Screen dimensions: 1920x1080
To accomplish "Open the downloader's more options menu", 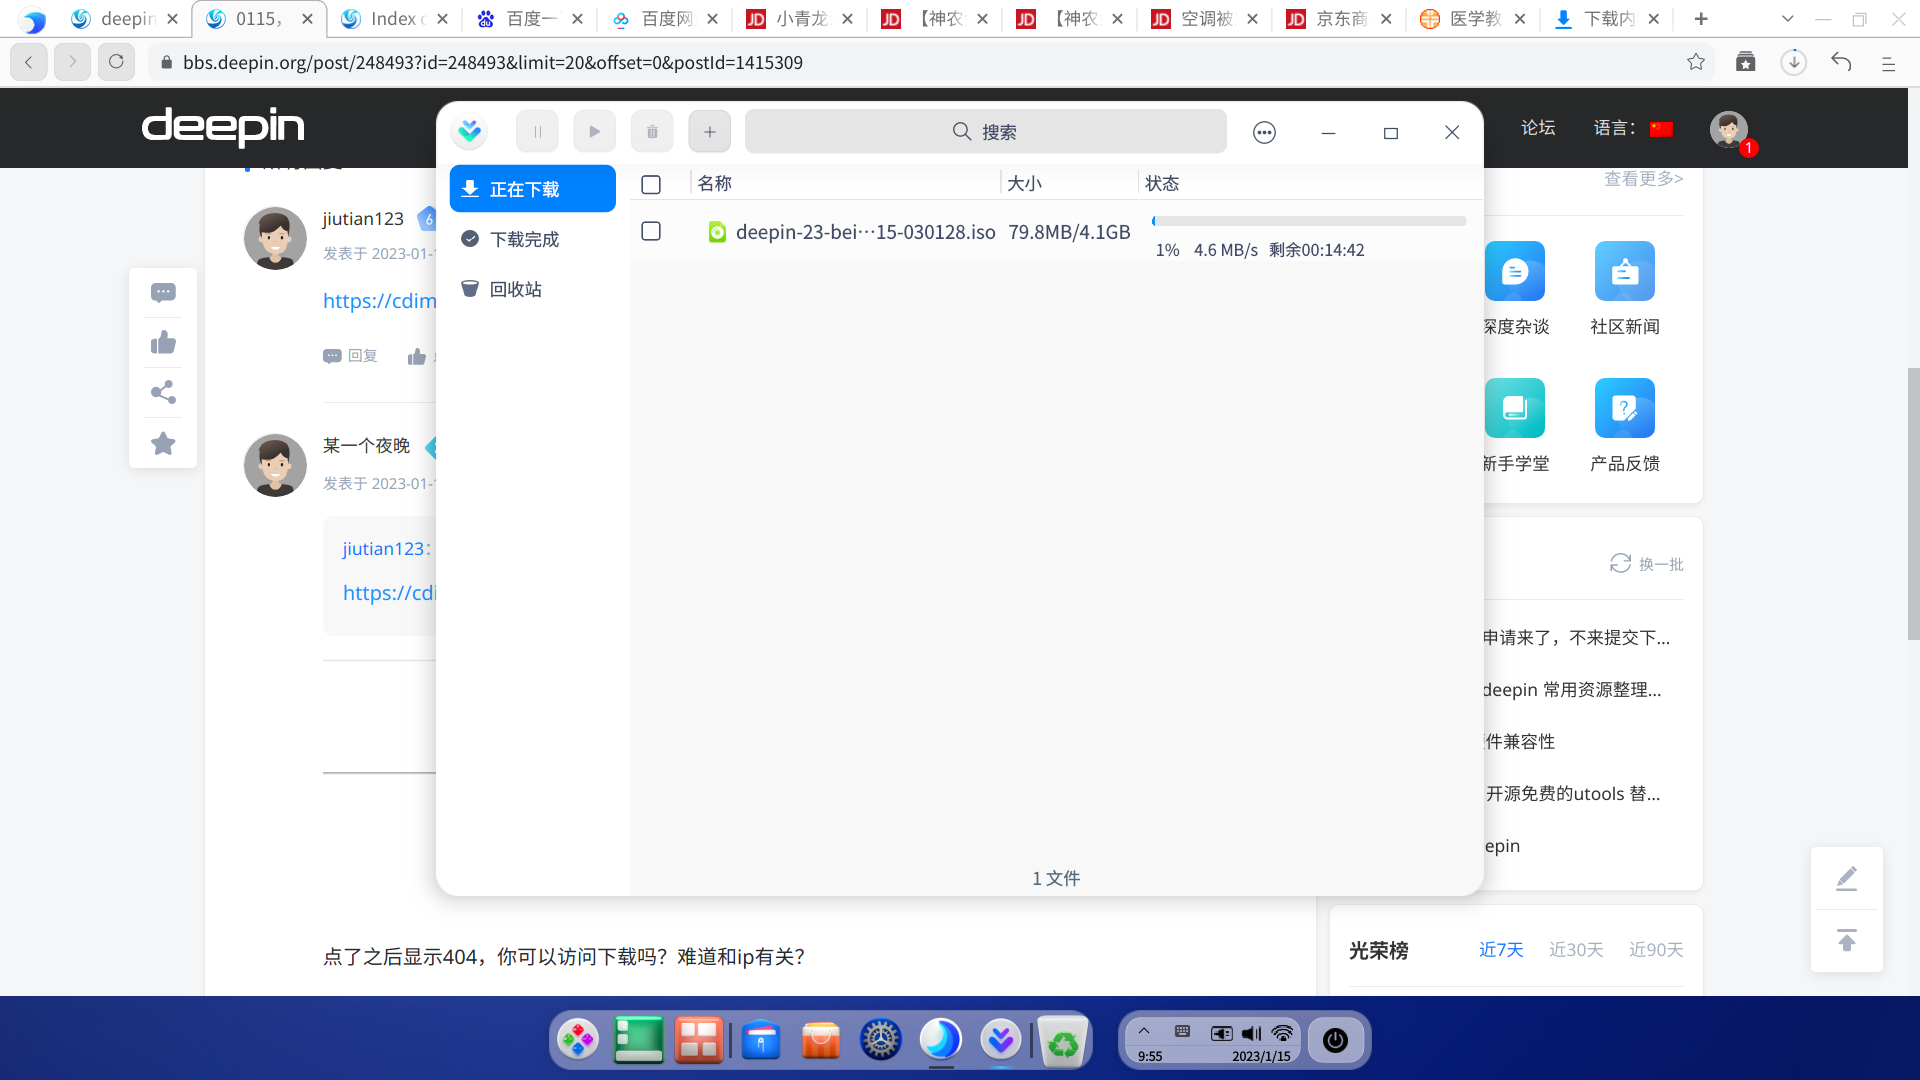I will point(1264,132).
